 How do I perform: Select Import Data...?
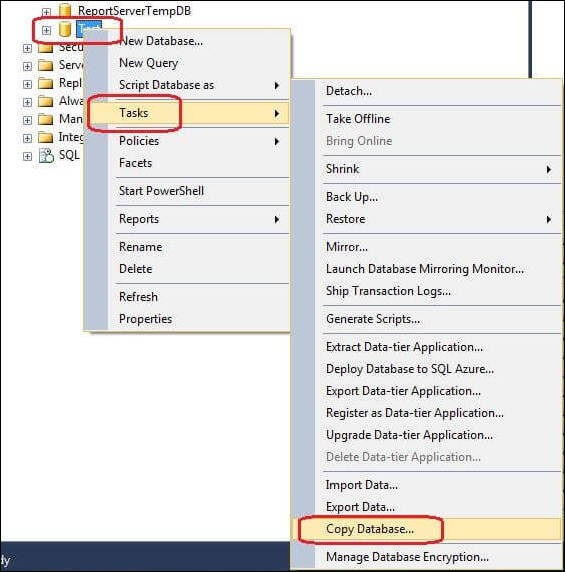(x=426, y=485)
